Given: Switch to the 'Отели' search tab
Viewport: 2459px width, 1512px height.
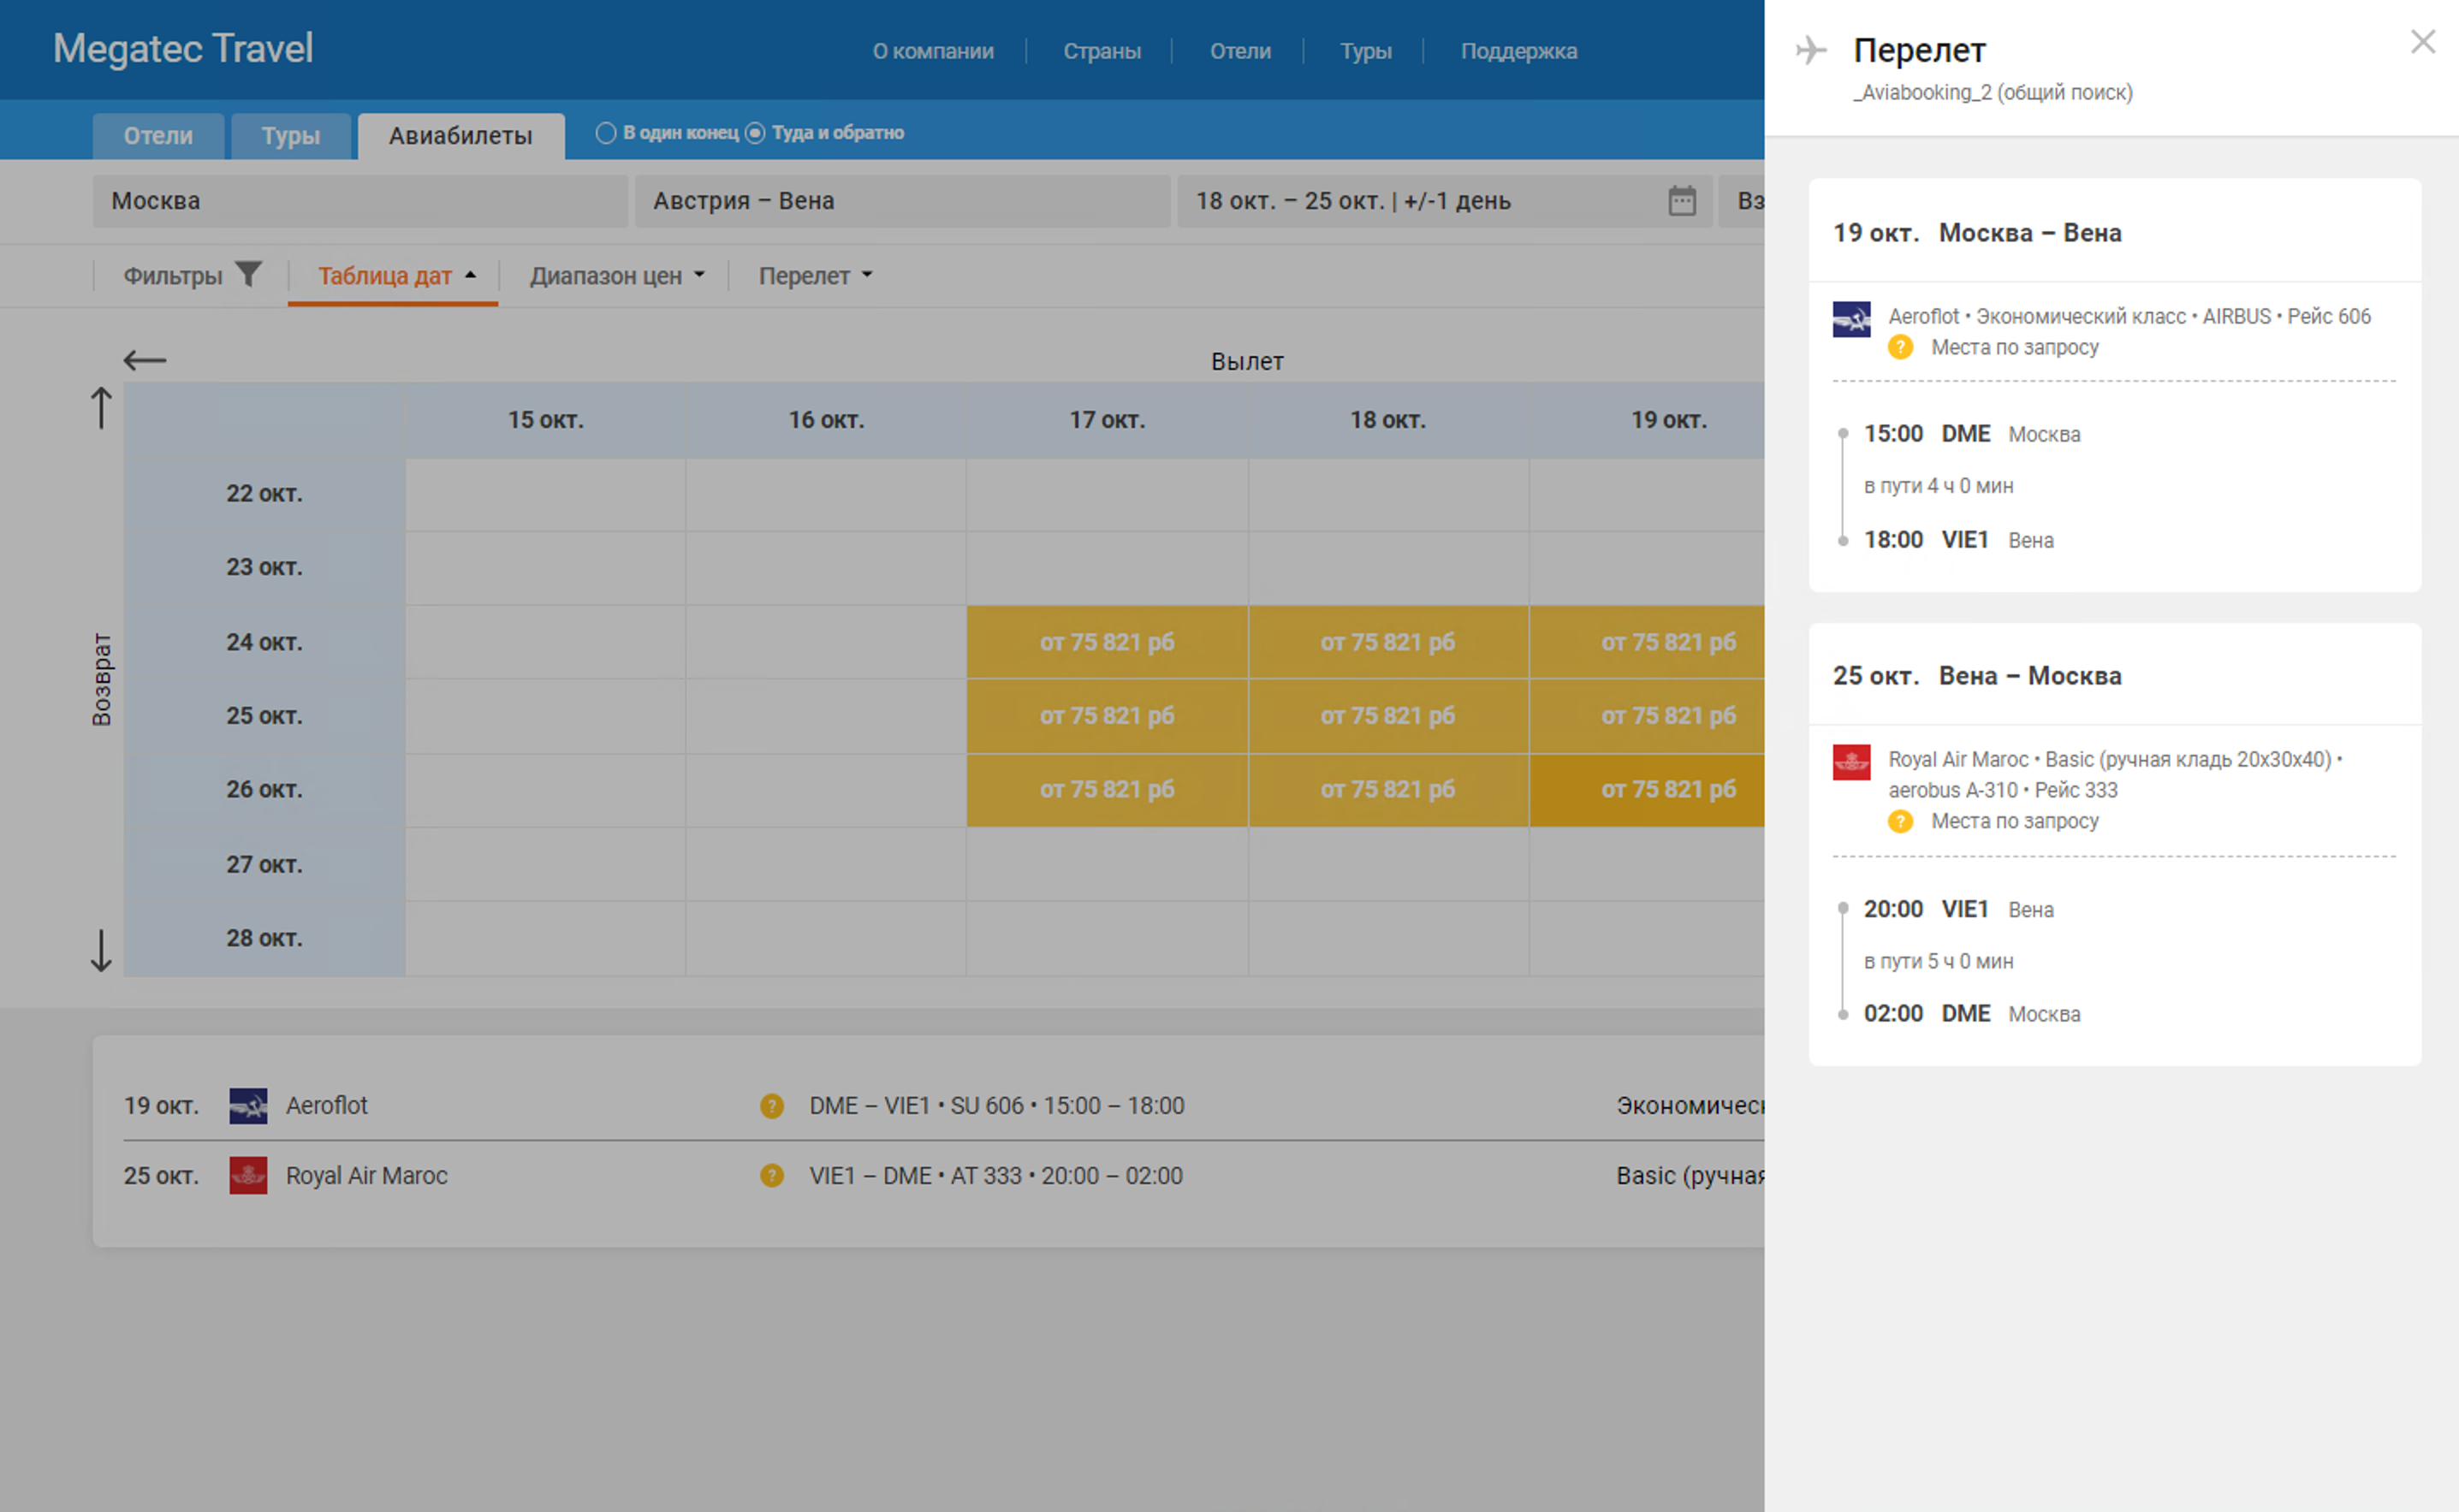Looking at the screenshot, I should click(x=158, y=136).
